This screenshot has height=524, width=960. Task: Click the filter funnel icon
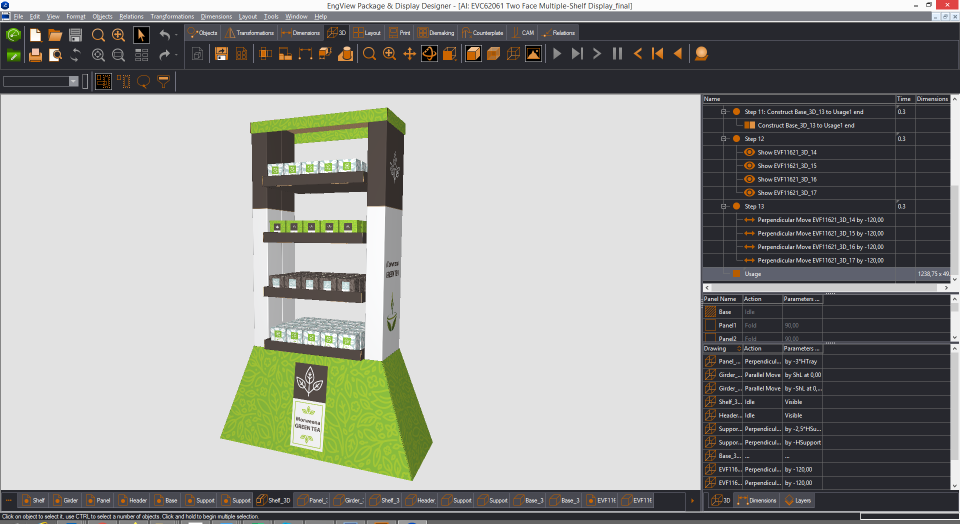point(164,81)
